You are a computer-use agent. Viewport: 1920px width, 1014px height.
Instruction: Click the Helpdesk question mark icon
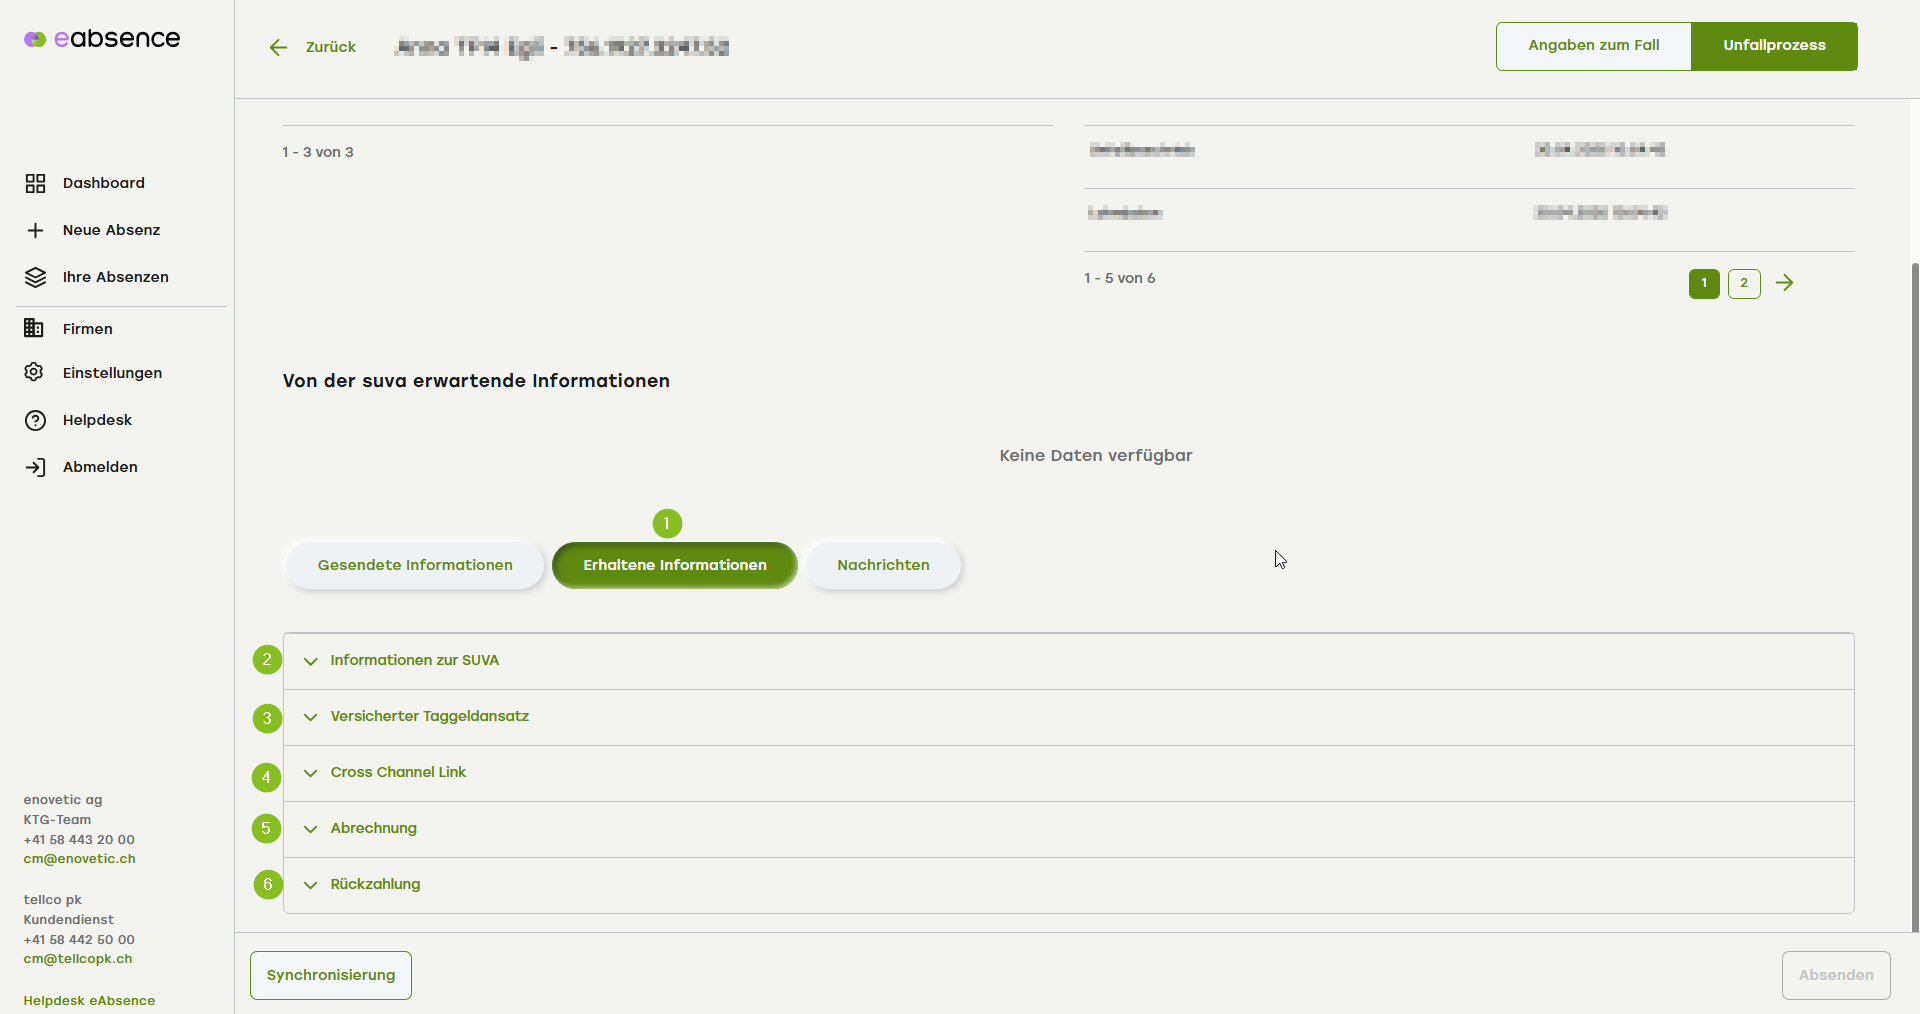pos(35,420)
